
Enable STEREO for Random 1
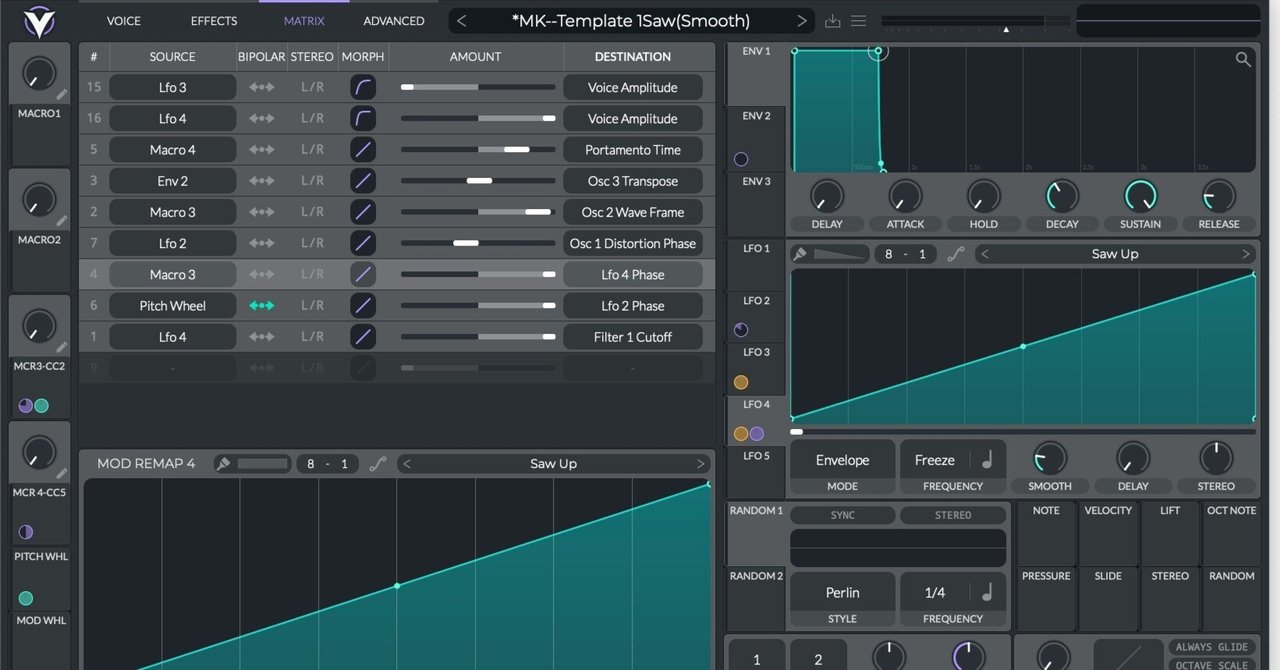point(951,514)
